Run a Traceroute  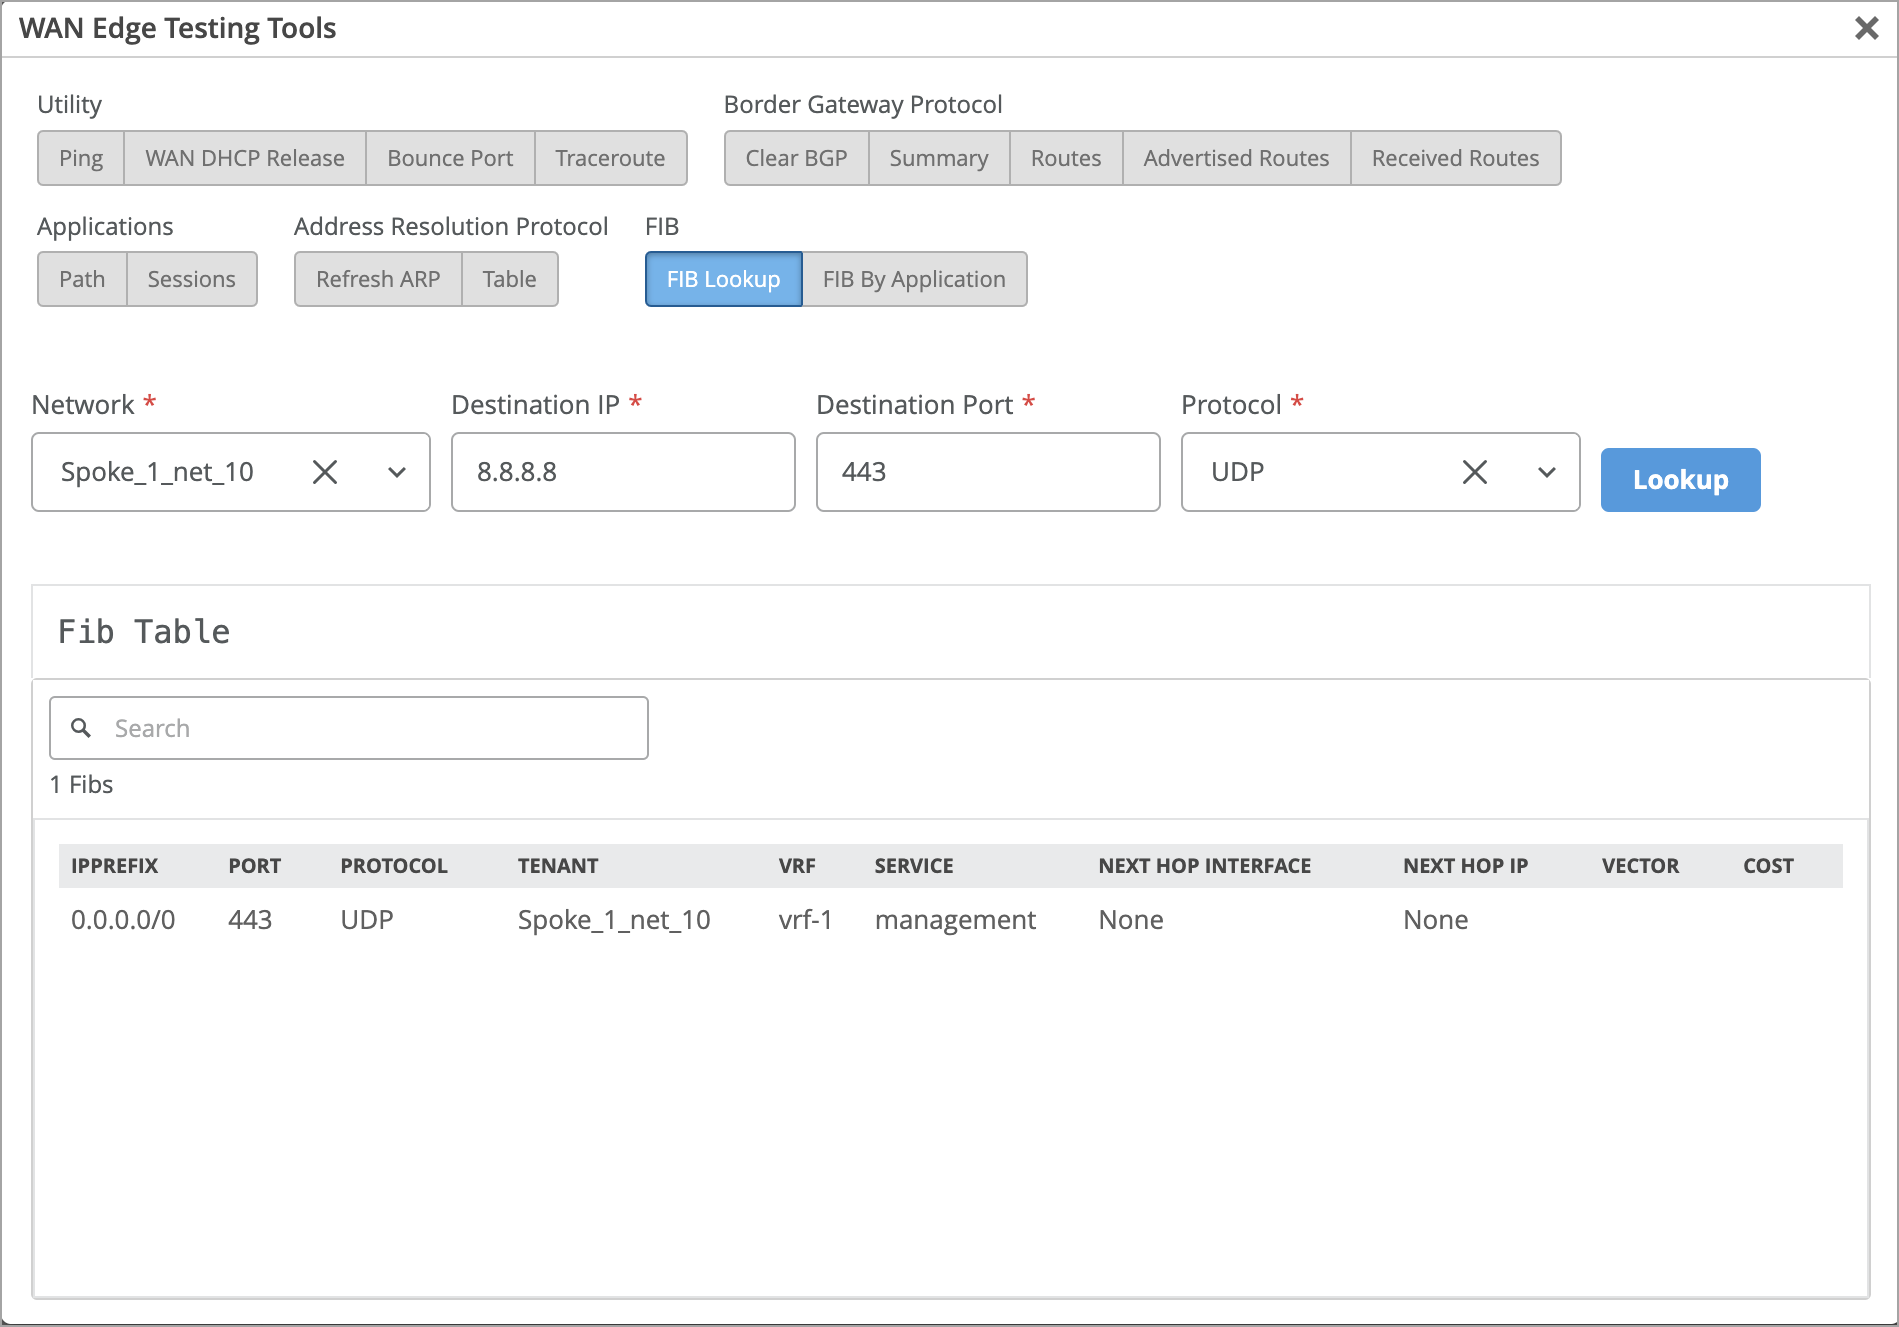[610, 157]
